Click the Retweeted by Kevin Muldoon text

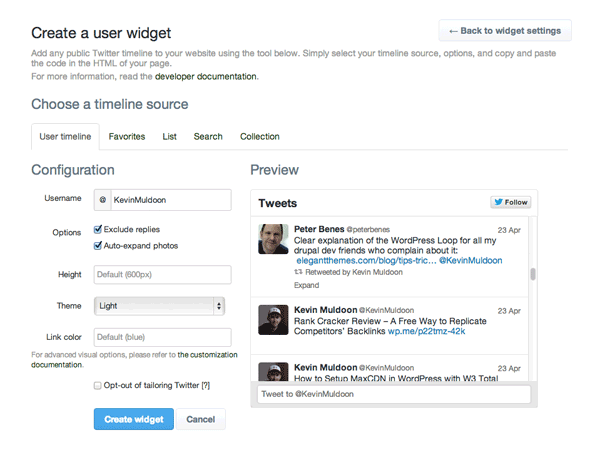point(354,272)
